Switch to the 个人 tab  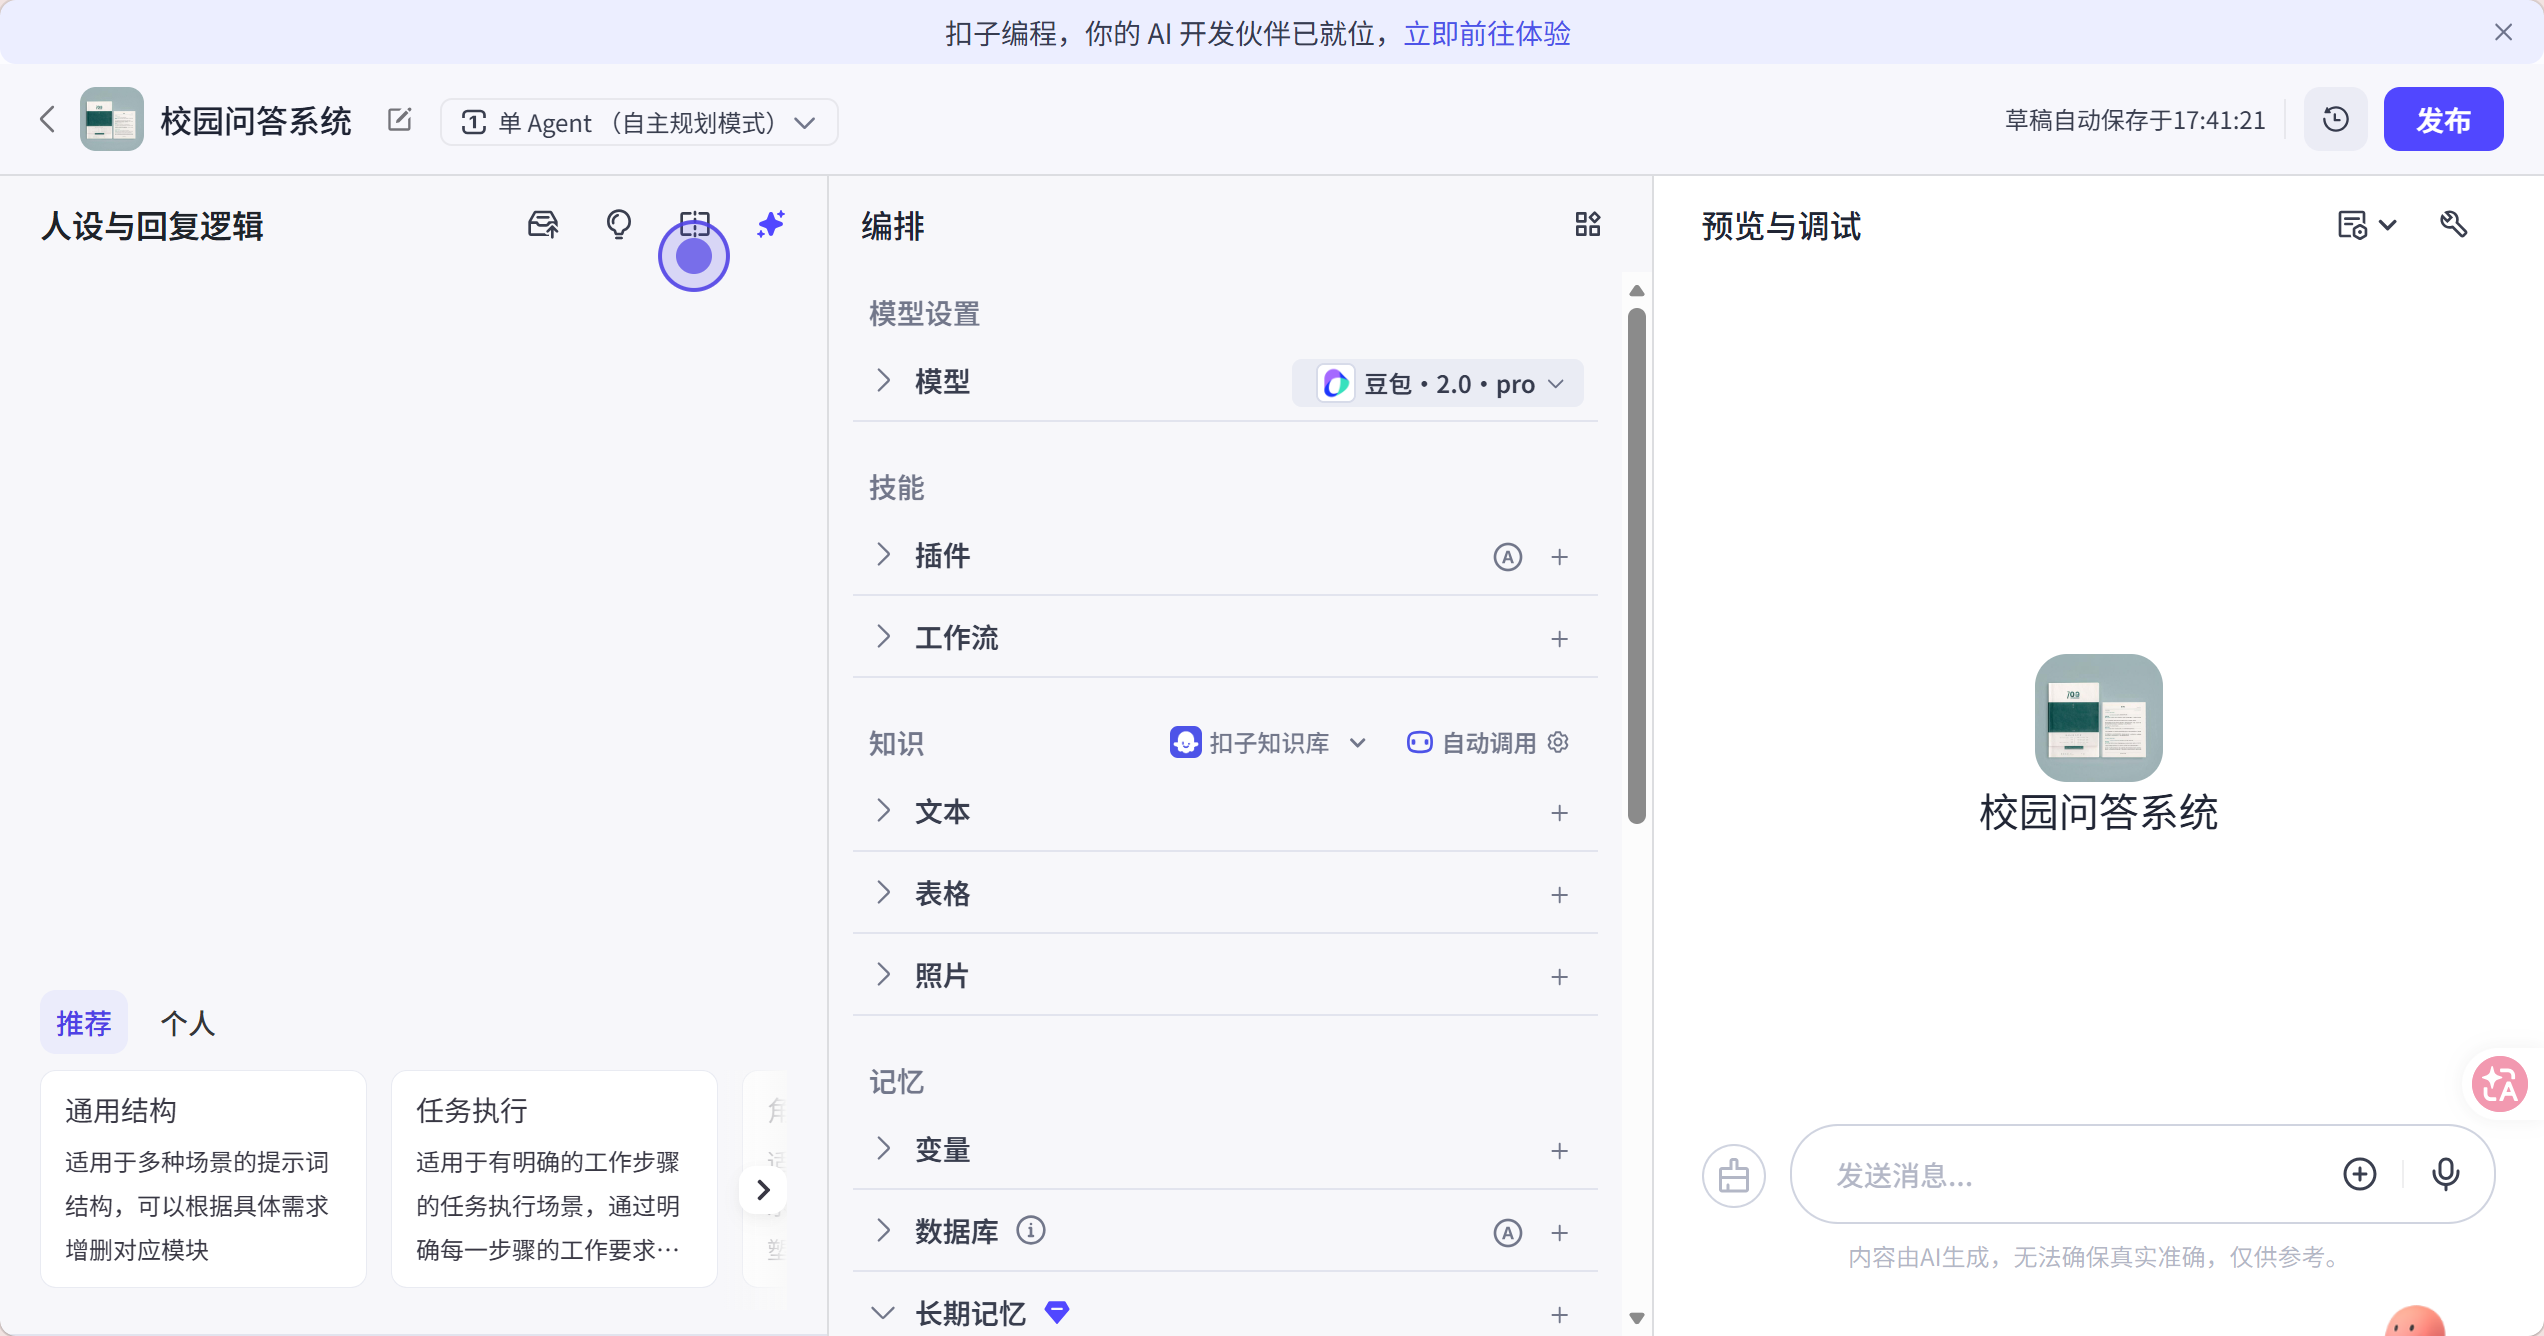[188, 1022]
